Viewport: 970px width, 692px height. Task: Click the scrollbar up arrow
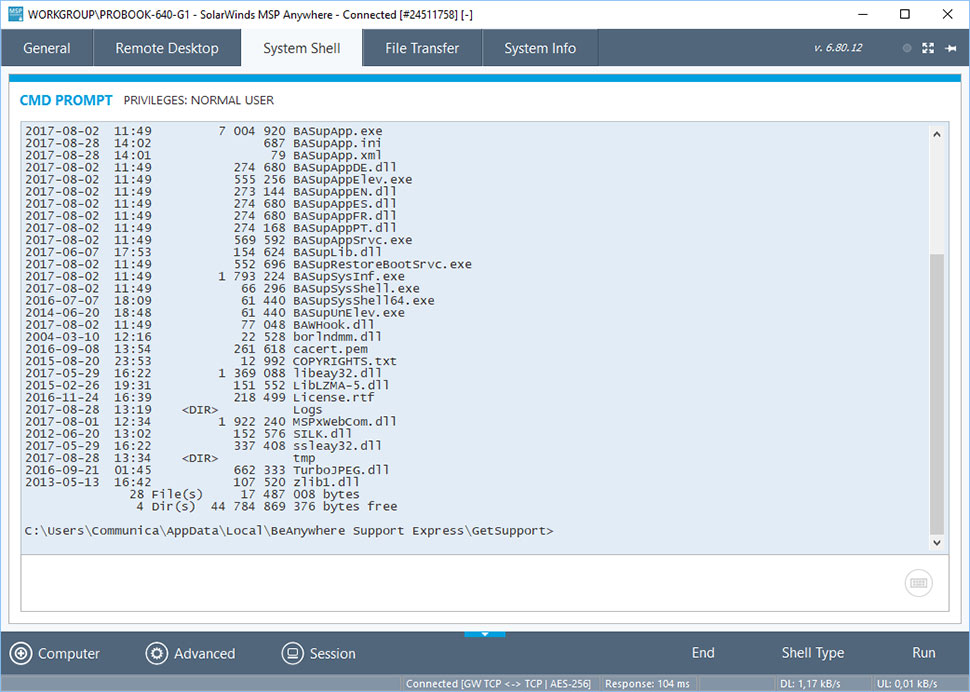click(x=937, y=134)
